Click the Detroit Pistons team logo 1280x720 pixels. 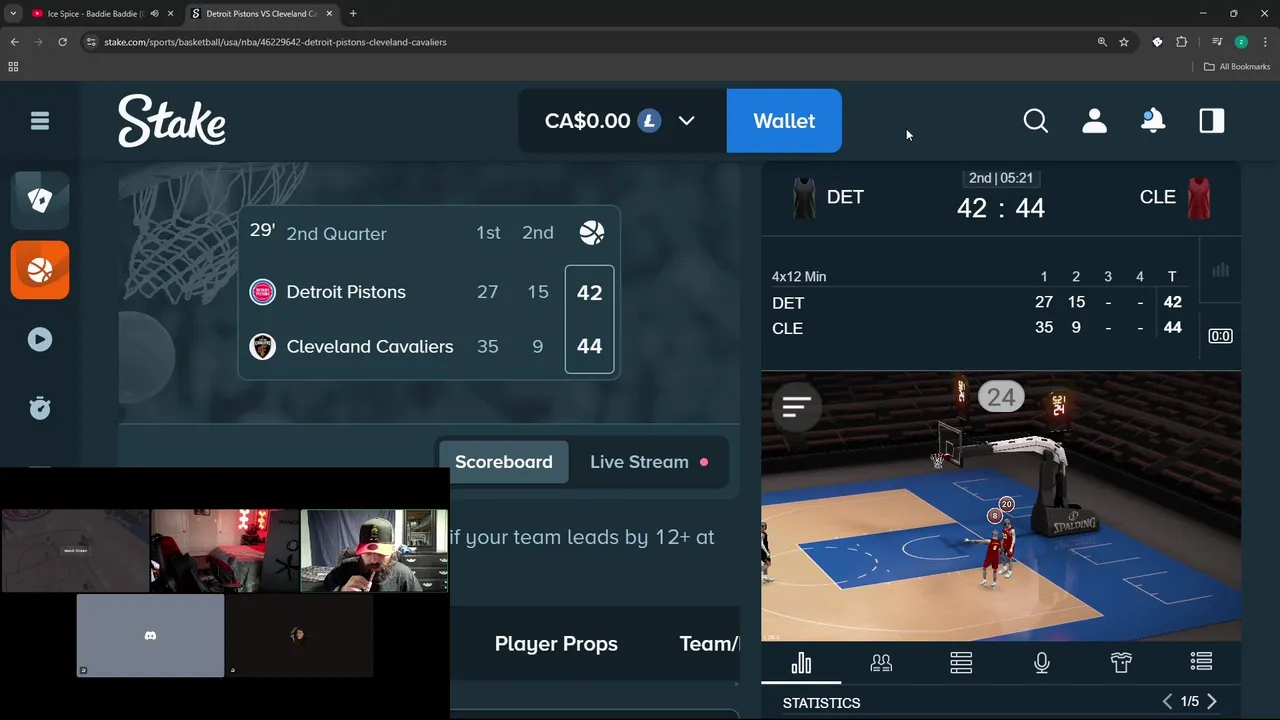262,292
